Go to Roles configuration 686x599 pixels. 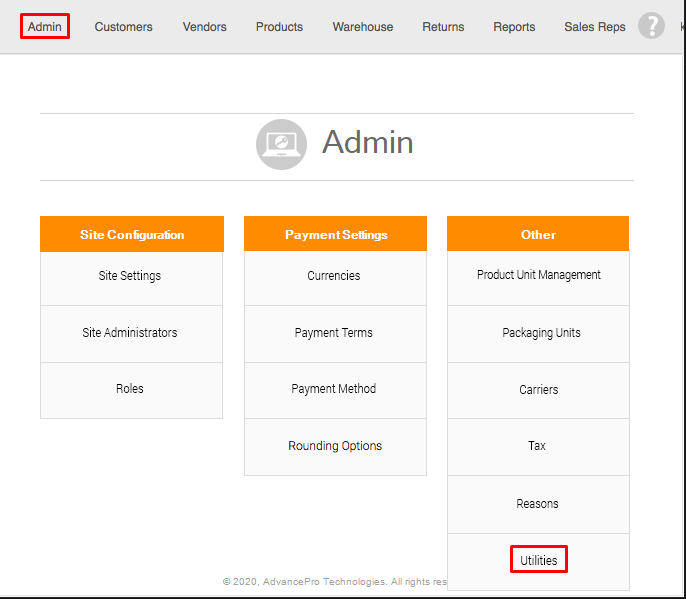pyautogui.click(x=130, y=389)
